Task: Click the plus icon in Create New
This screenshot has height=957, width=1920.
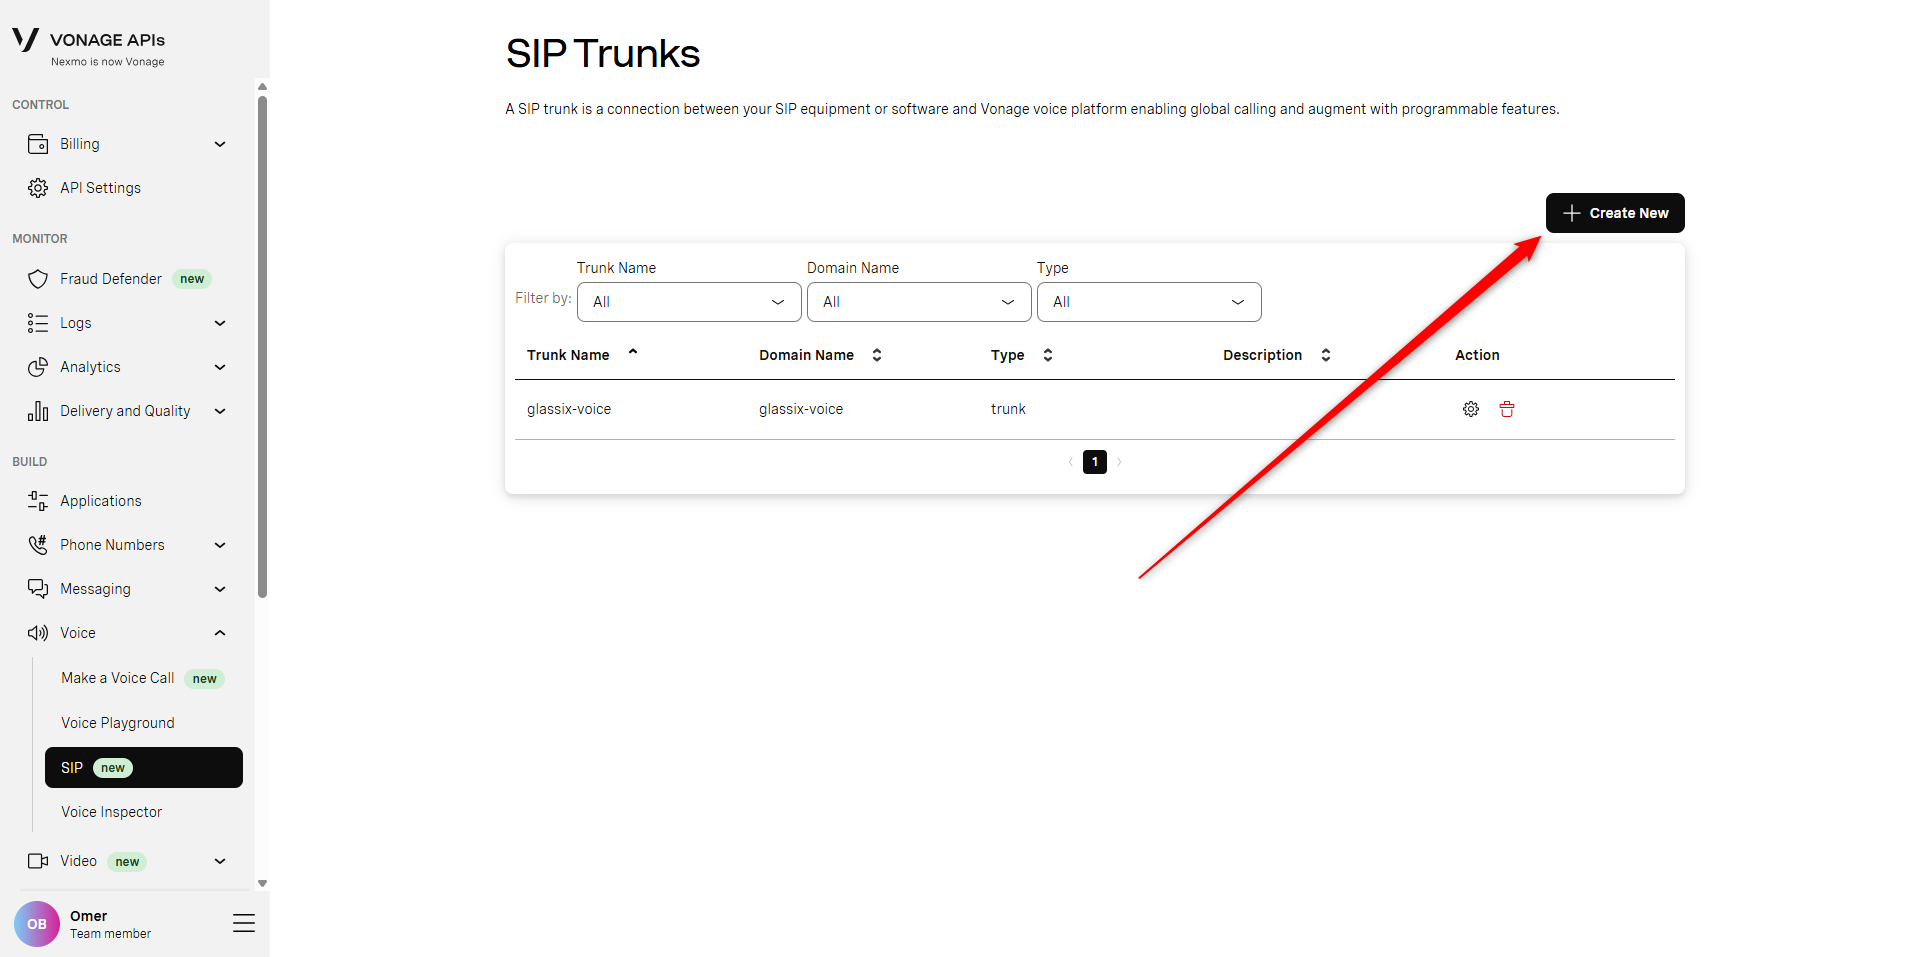Action: tap(1572, 213)
